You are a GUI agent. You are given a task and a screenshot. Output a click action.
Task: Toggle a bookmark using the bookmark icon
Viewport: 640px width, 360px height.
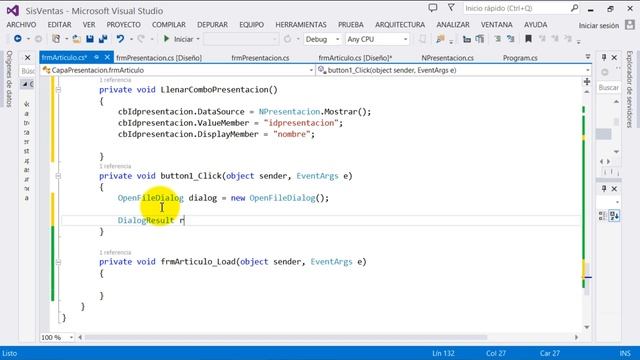tap(528, 39)
